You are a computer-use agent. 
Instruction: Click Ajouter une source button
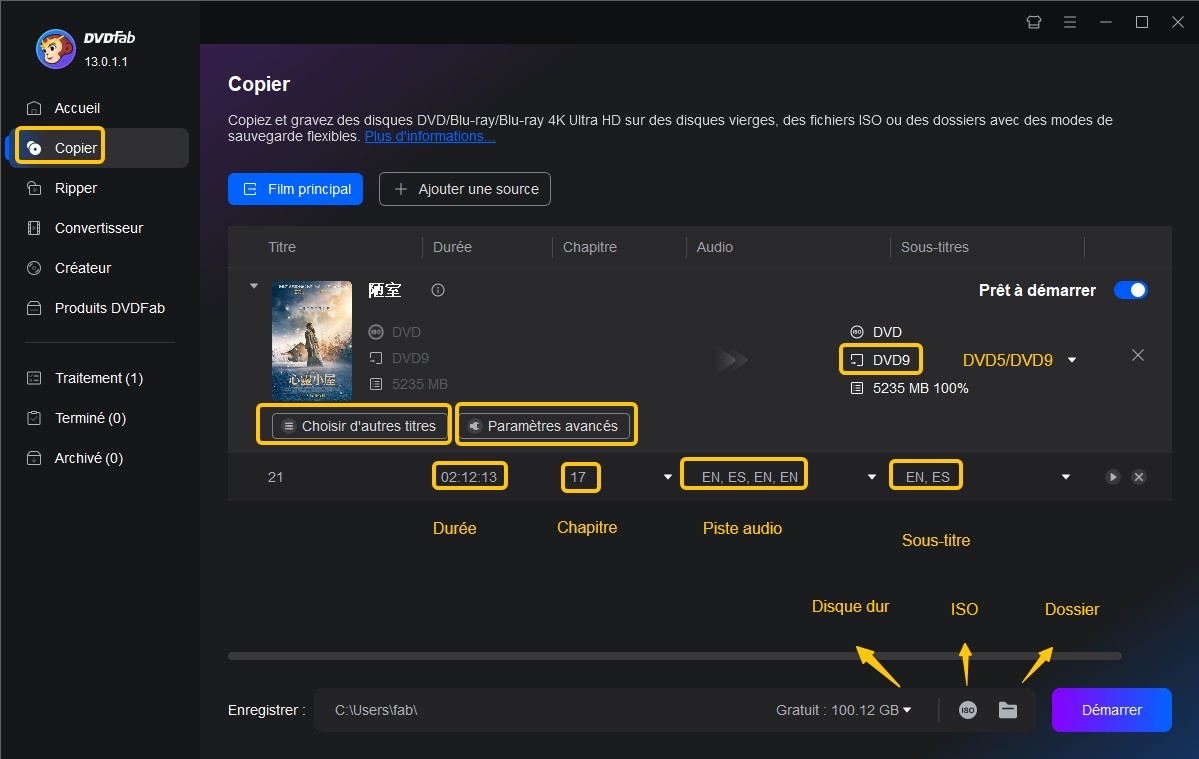465,189
